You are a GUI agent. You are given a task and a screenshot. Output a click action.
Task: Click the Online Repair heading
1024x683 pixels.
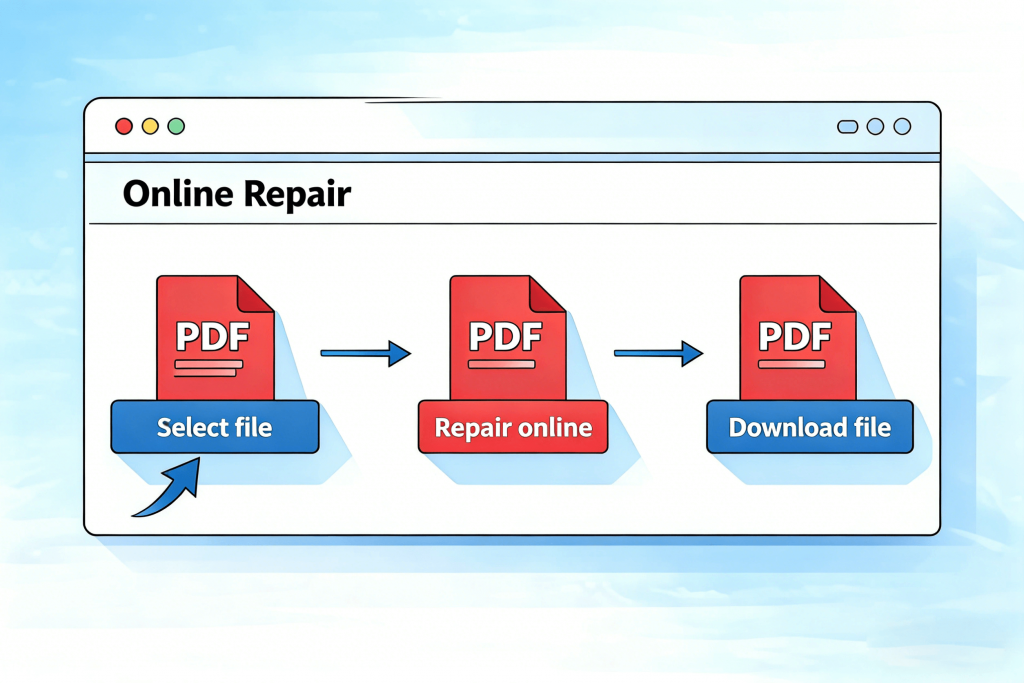tap(236, 193)
